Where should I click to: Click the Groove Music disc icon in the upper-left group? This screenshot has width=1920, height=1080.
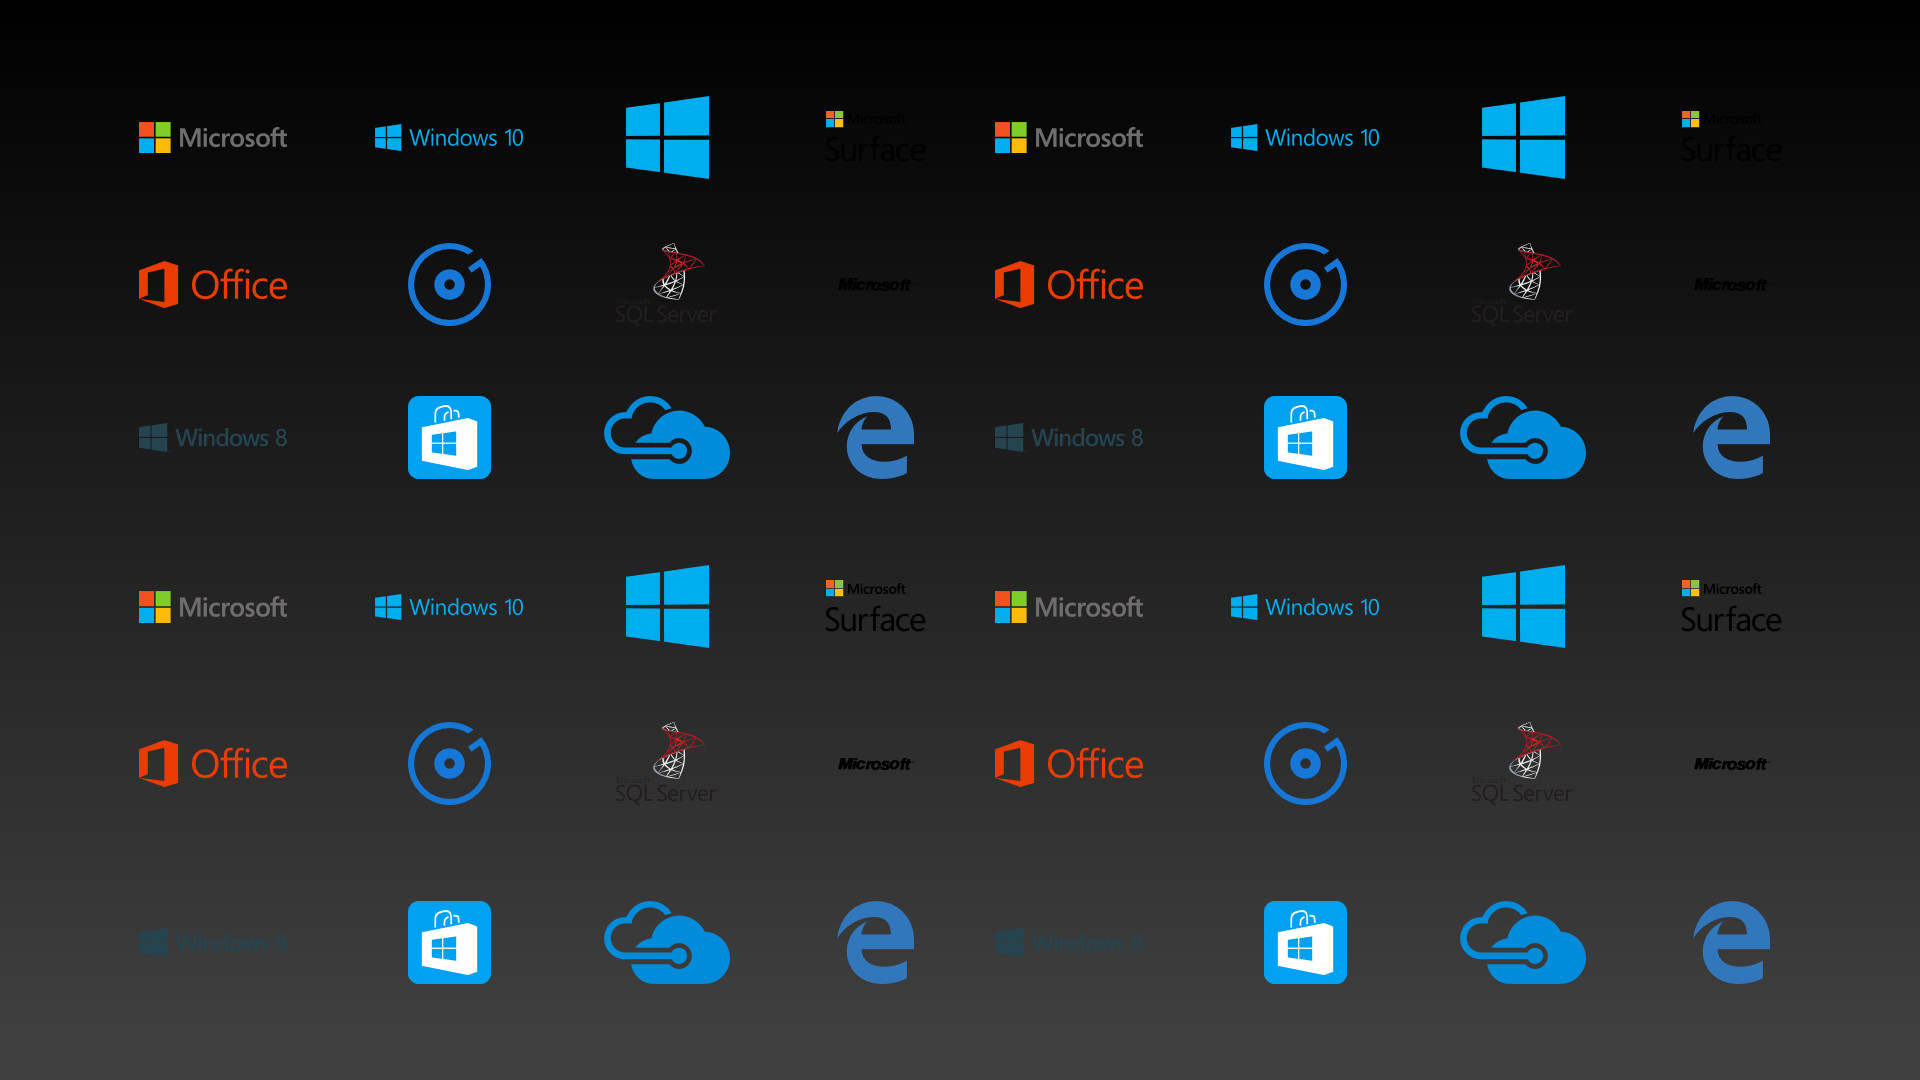point(449,285)
